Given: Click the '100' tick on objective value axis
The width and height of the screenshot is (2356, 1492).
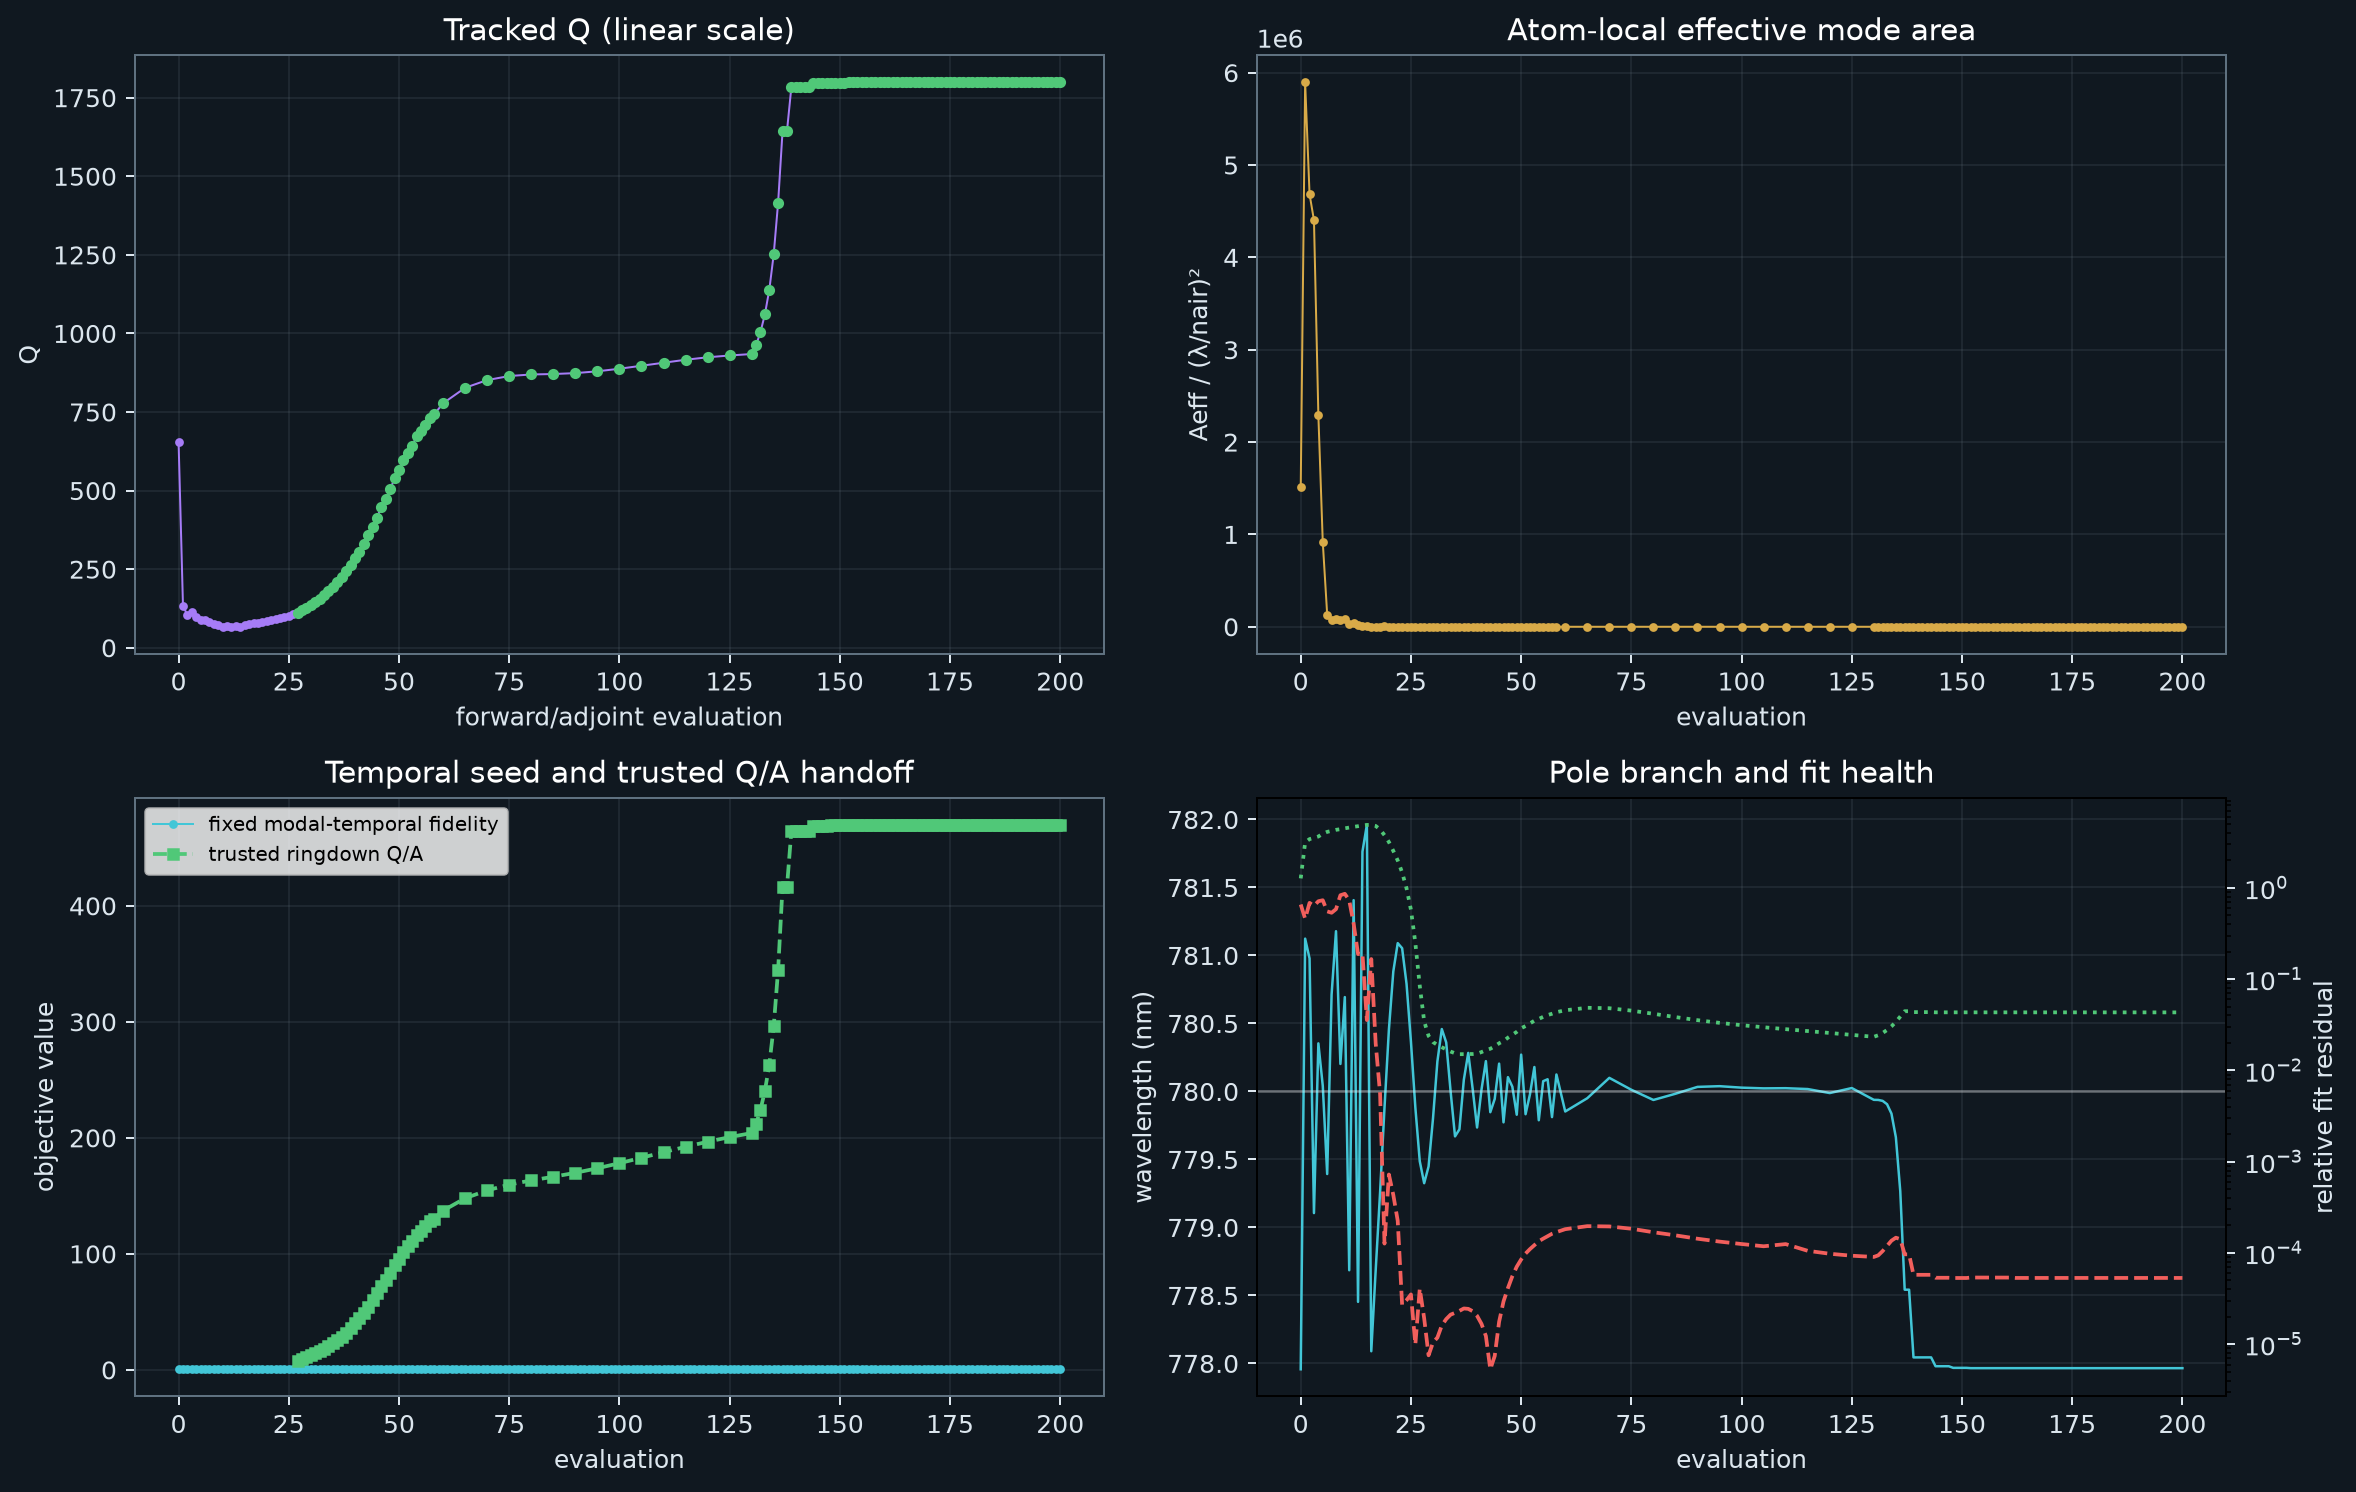Looking at the screenshot, I should (93, 1254).
